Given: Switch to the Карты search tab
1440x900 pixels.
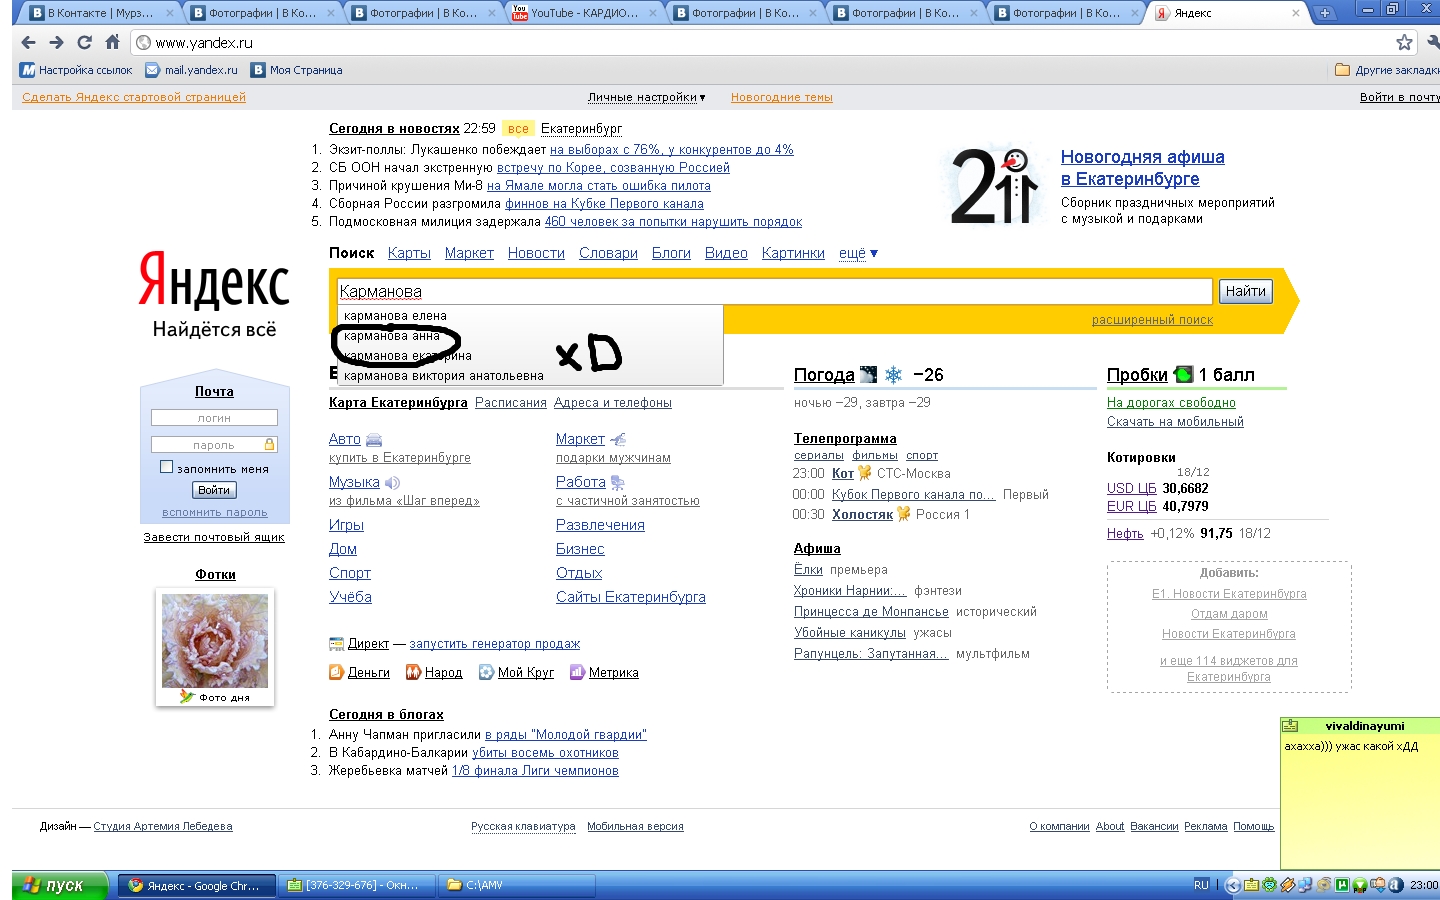Looking at the screenshot, I should point(409,253).
